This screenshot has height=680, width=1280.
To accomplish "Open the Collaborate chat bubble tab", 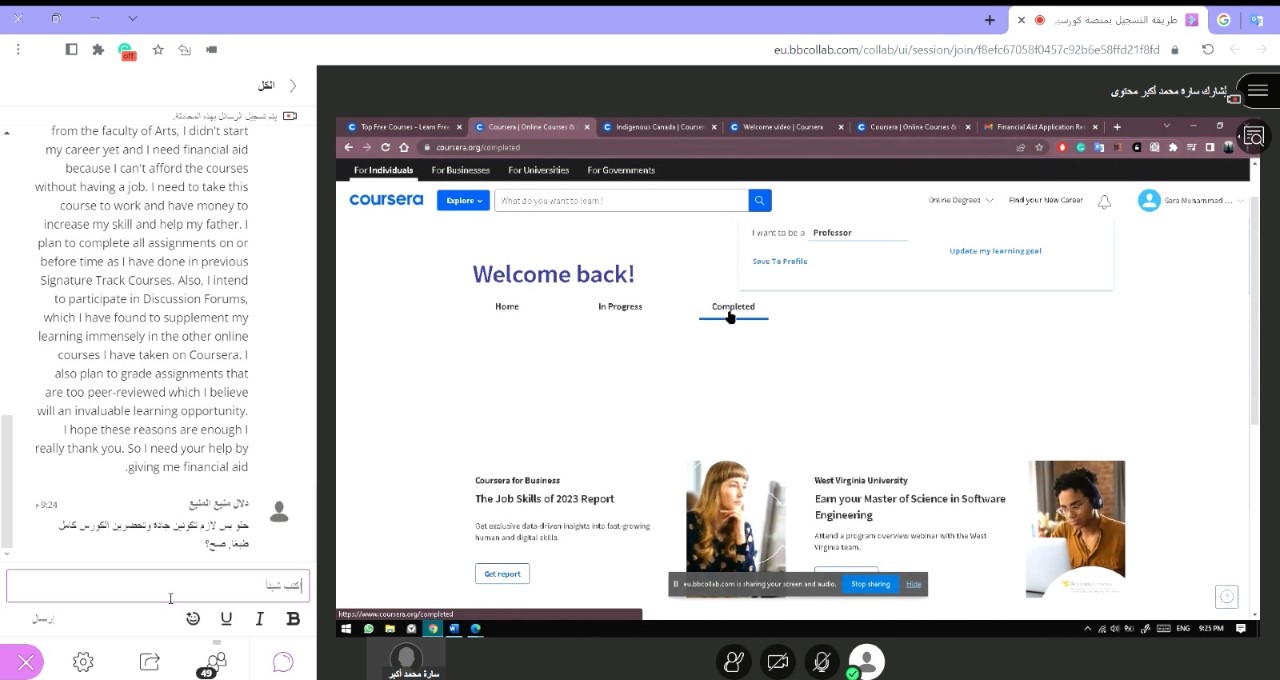I will click(x=283, y=661).
